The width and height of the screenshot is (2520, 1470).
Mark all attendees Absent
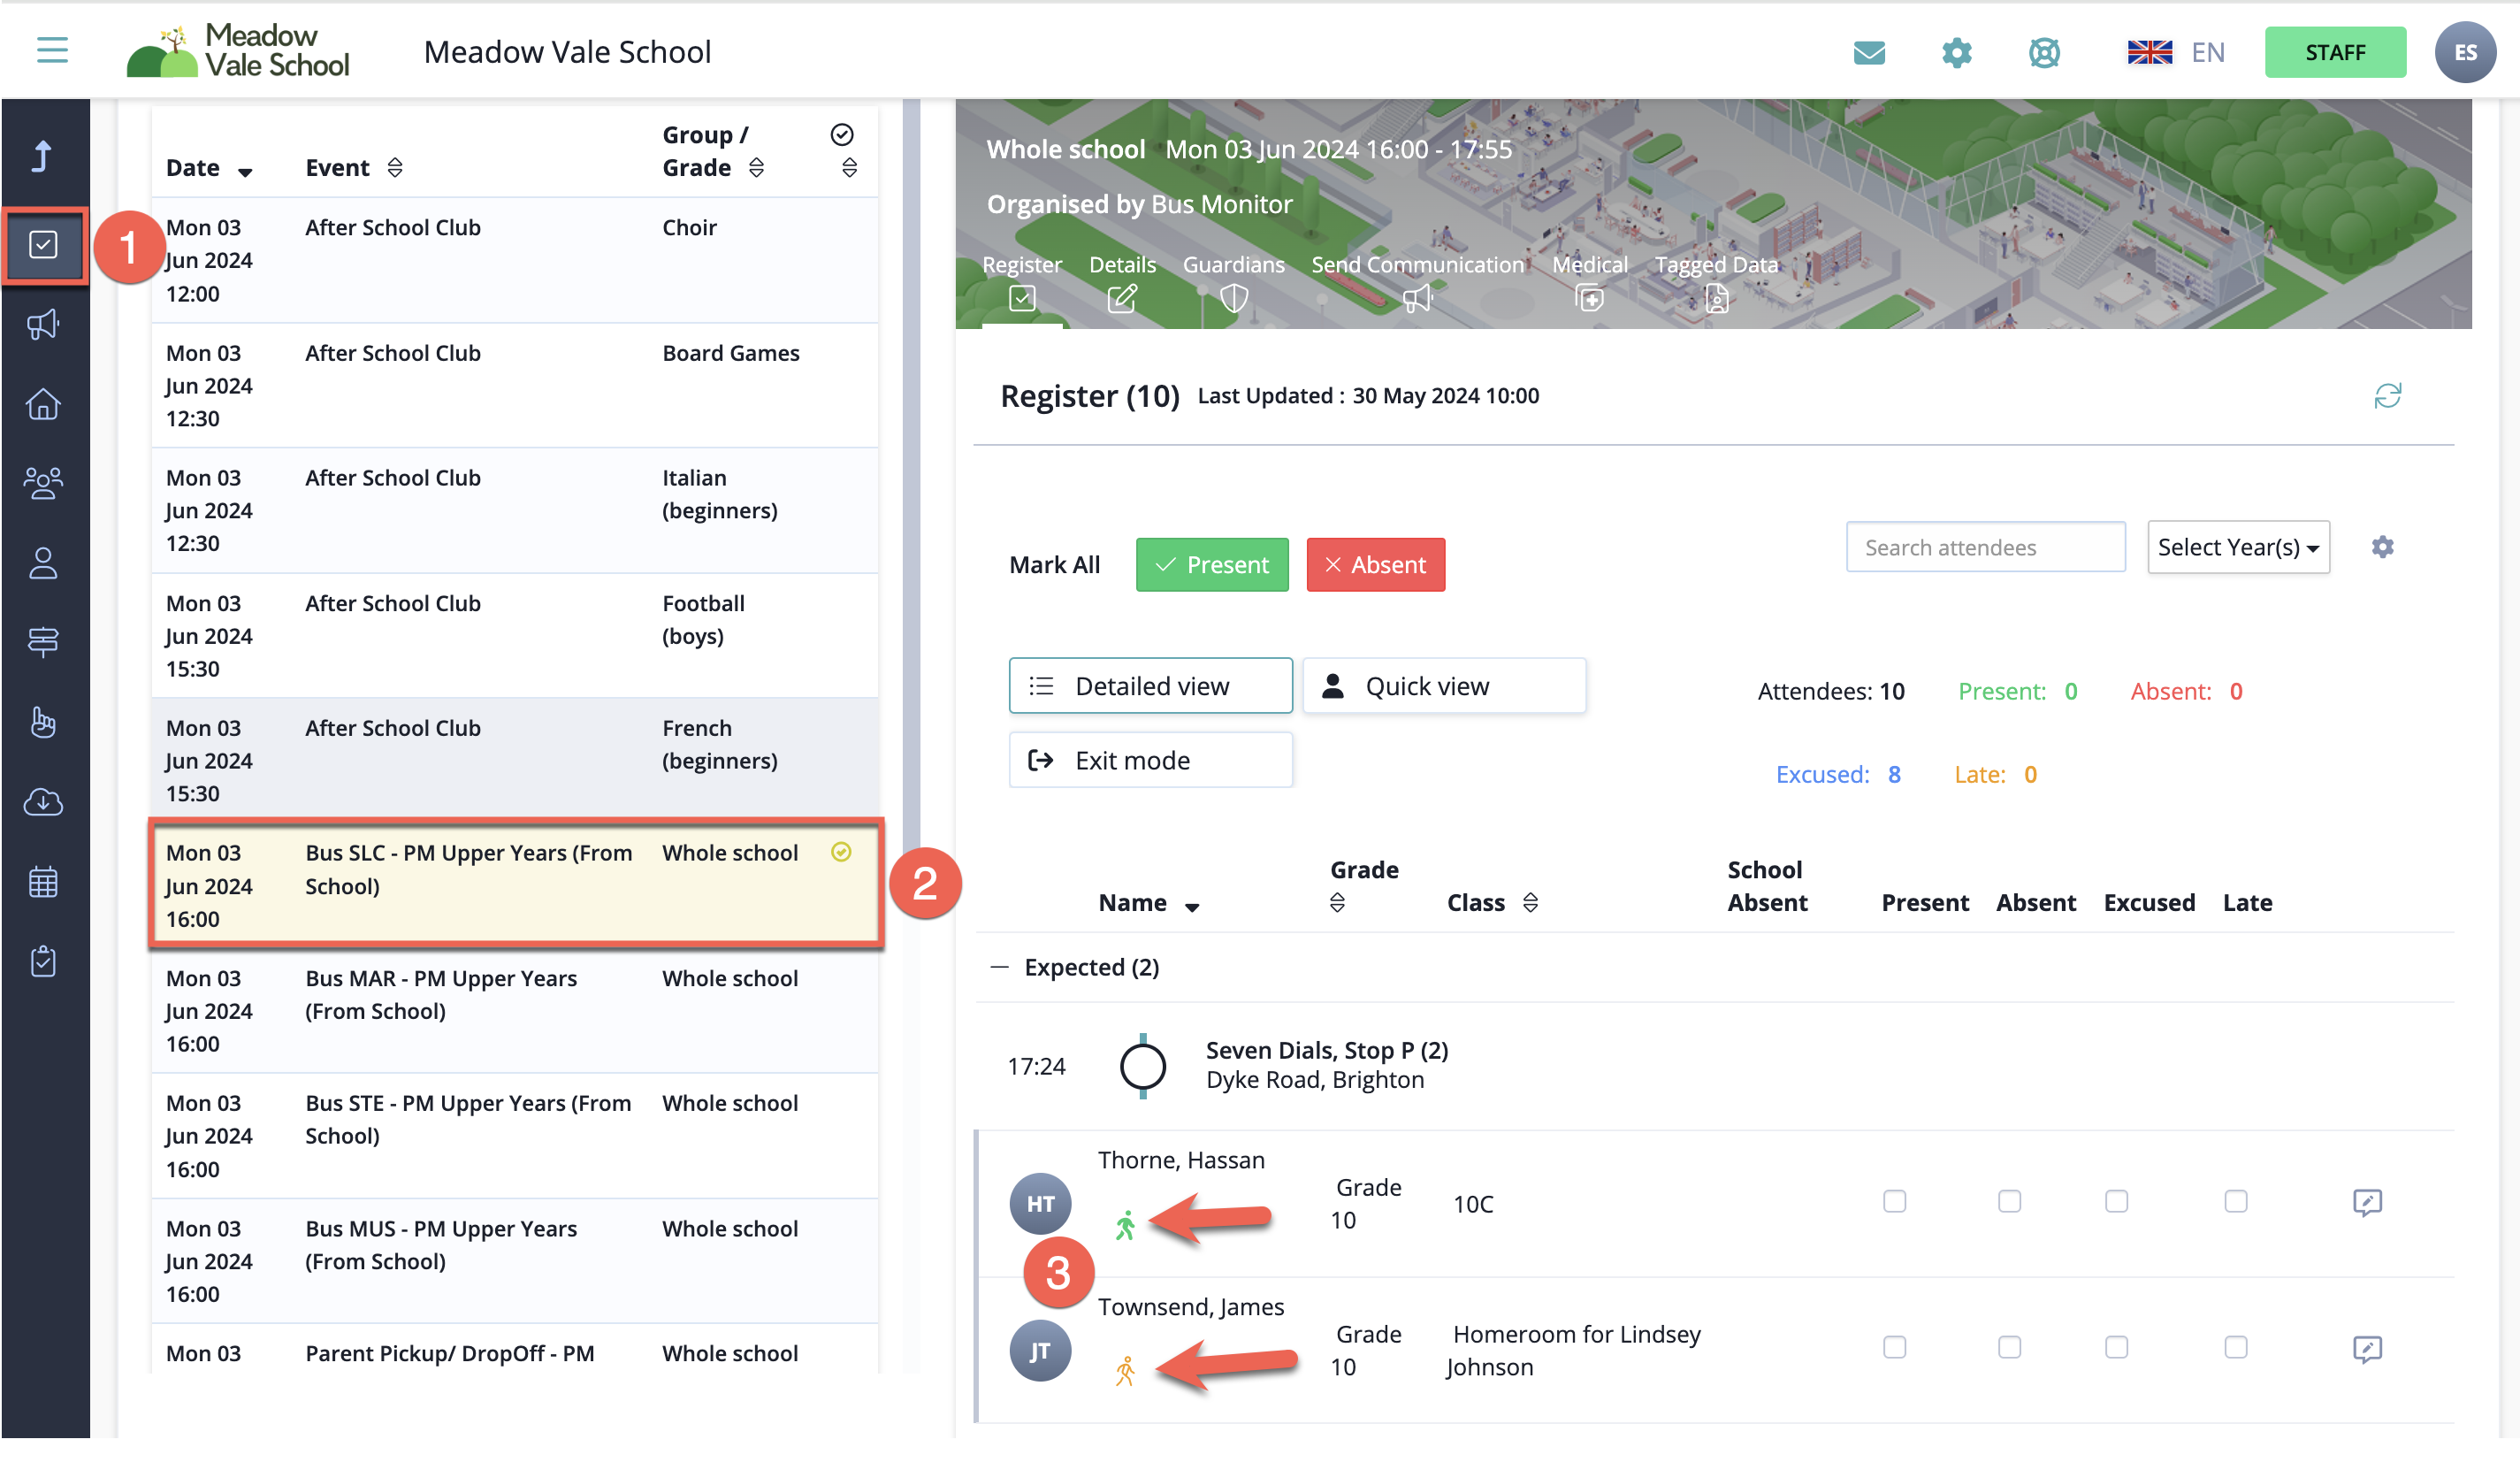click(1375, 565)
